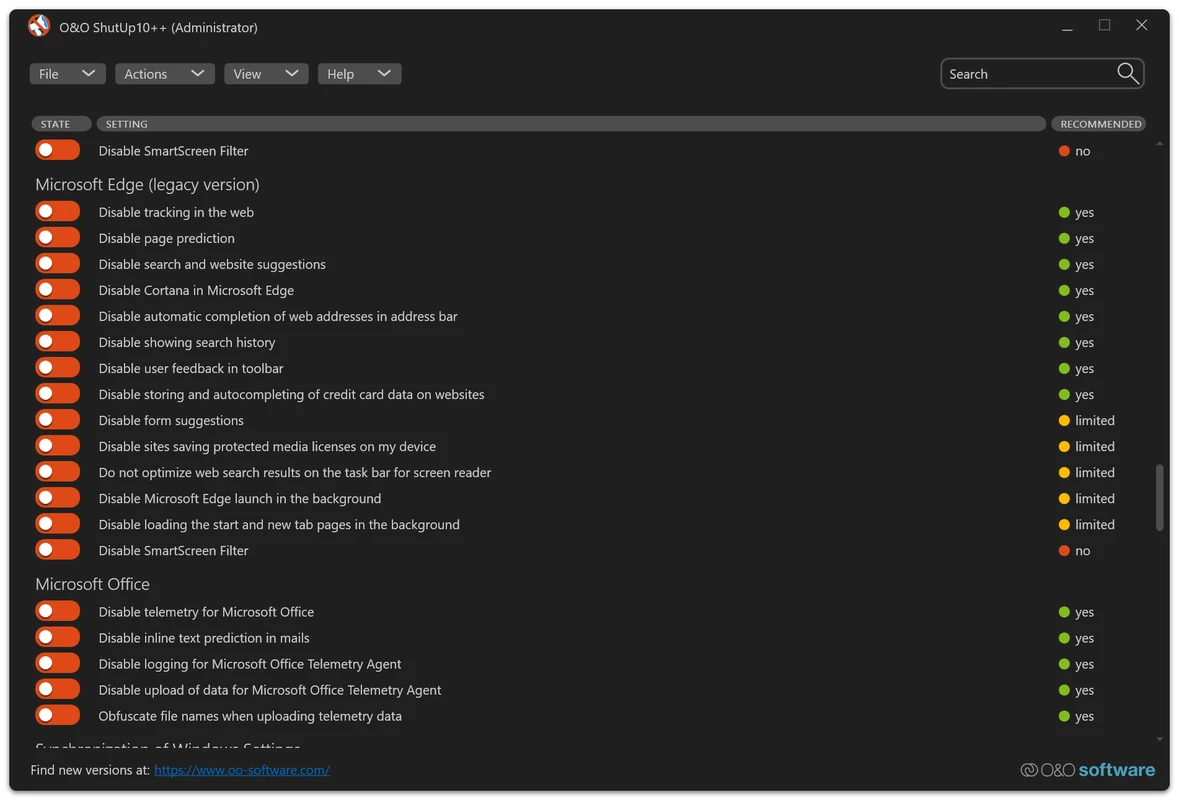1179x800 pixels.
Task: Switch on 'Disable Microsoft Edge launch in the background'
Action: pos(57,498)
